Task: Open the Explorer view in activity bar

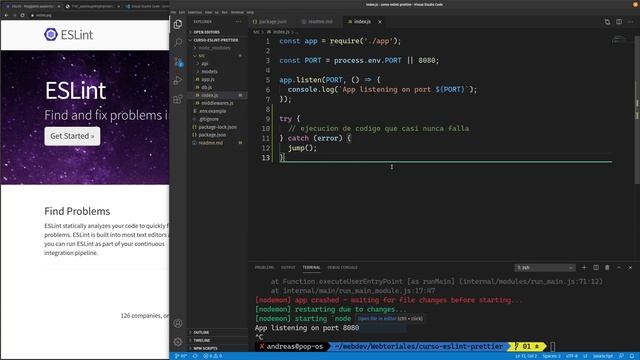Action: point(178,24)
